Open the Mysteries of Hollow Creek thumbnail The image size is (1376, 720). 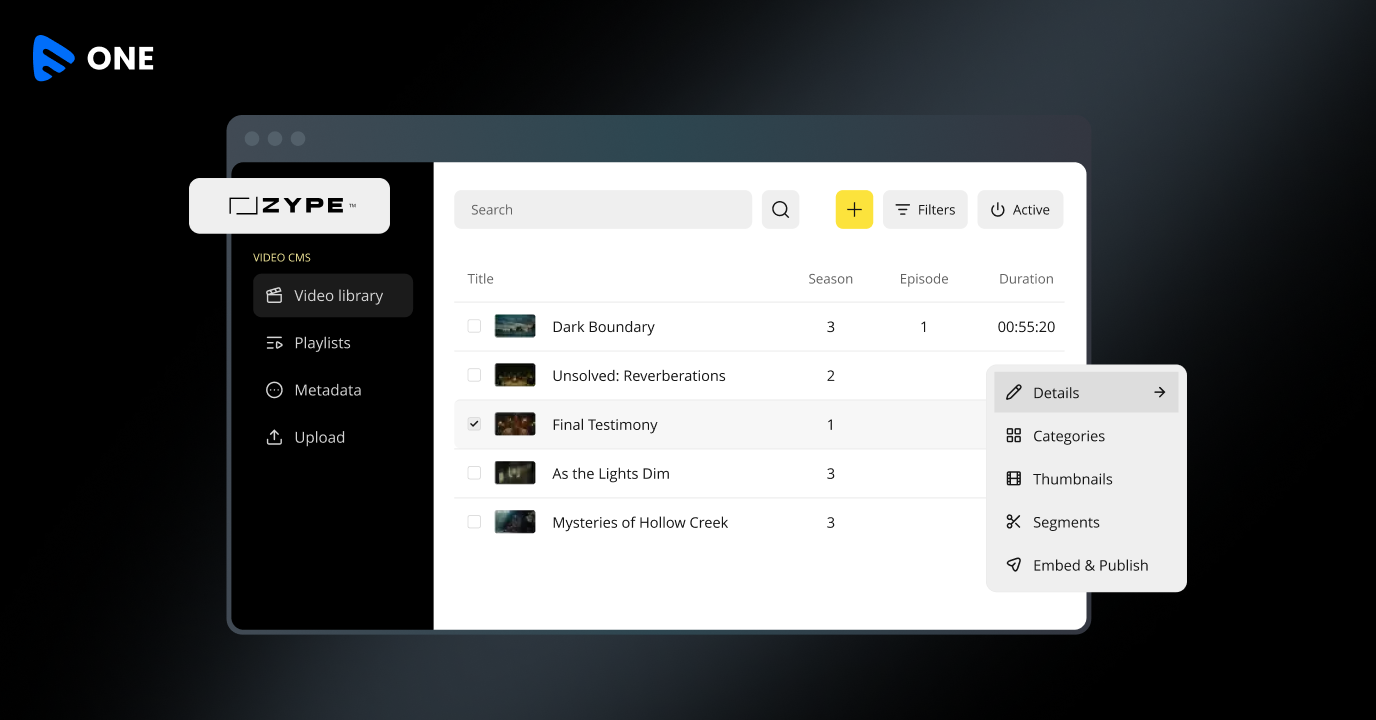[515, 522]
